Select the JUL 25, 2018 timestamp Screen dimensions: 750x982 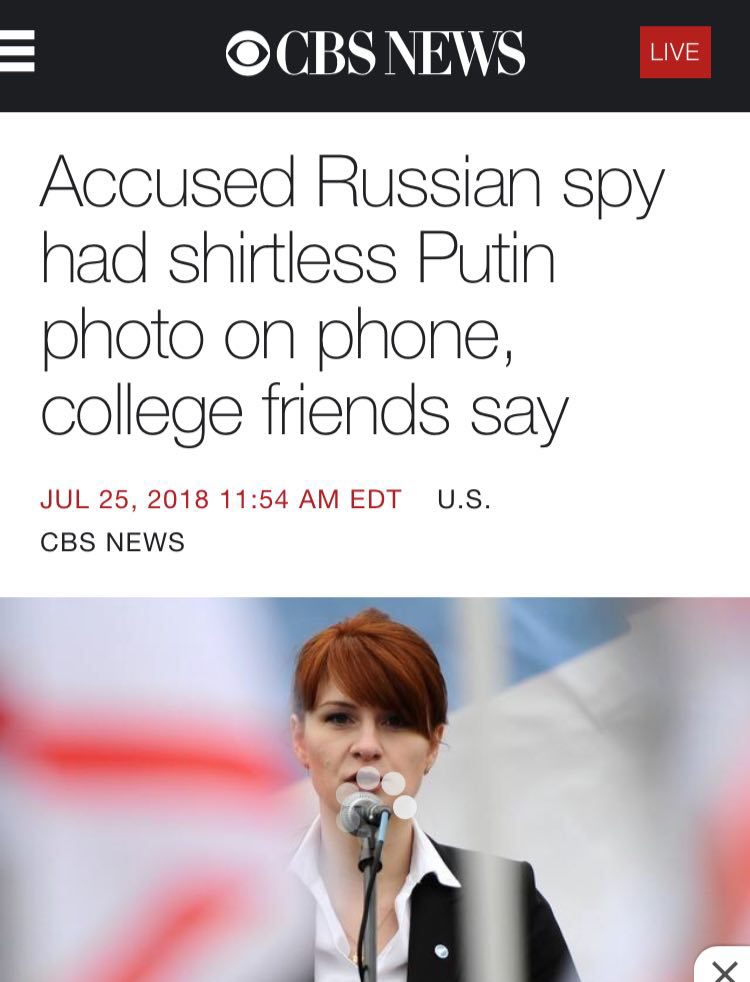tap(125, 499)
